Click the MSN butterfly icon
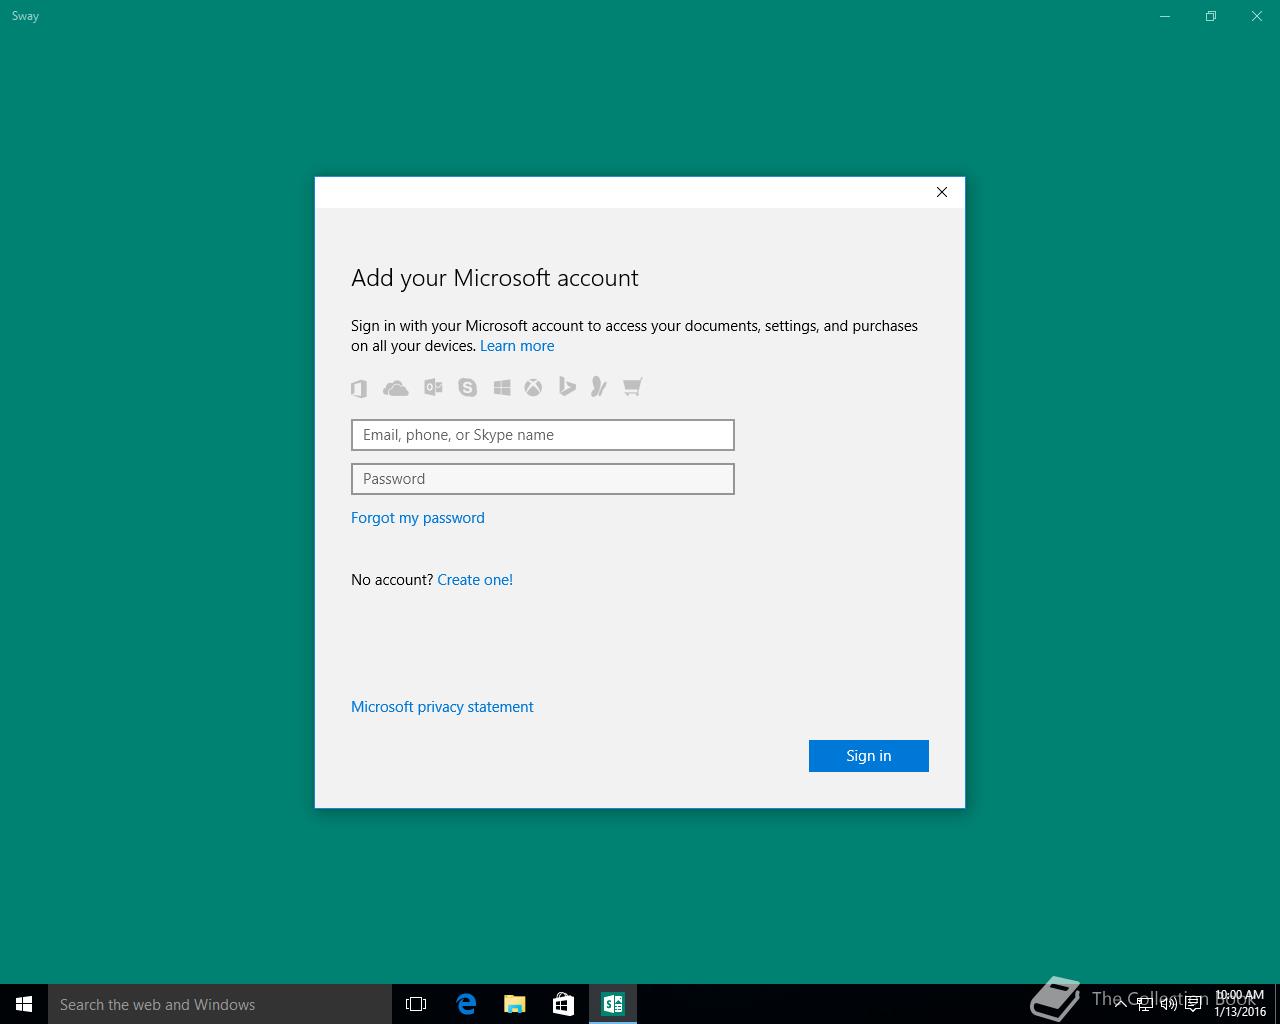This screenshot has height=1024, width=1280. pos(599,386)
